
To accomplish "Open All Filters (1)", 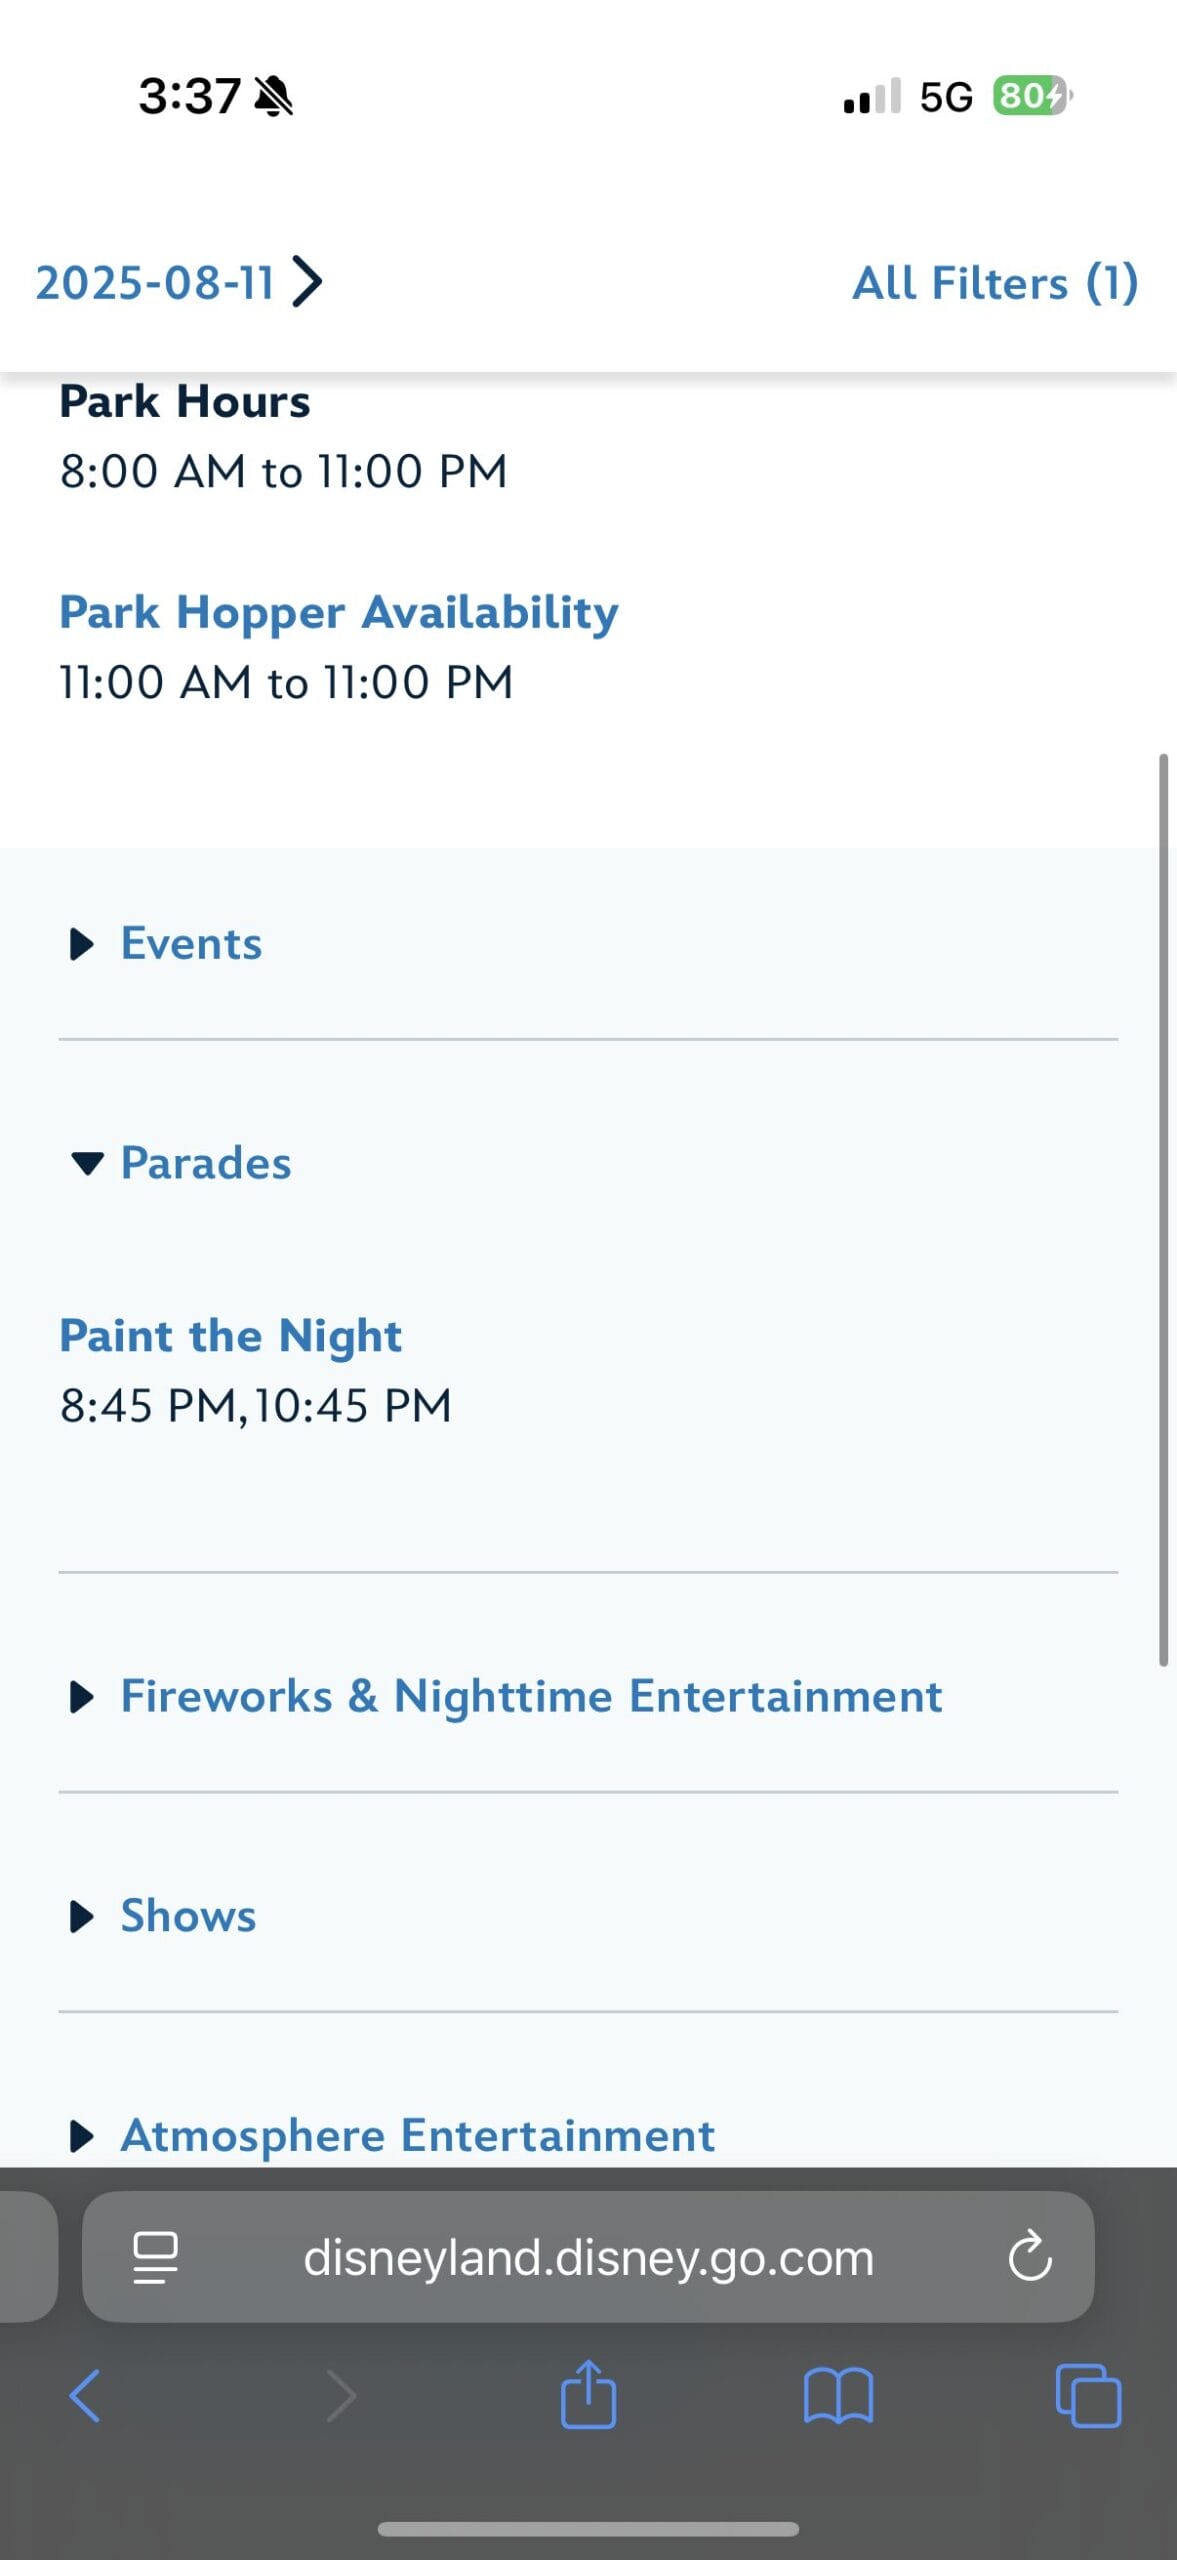I will 994,283.
